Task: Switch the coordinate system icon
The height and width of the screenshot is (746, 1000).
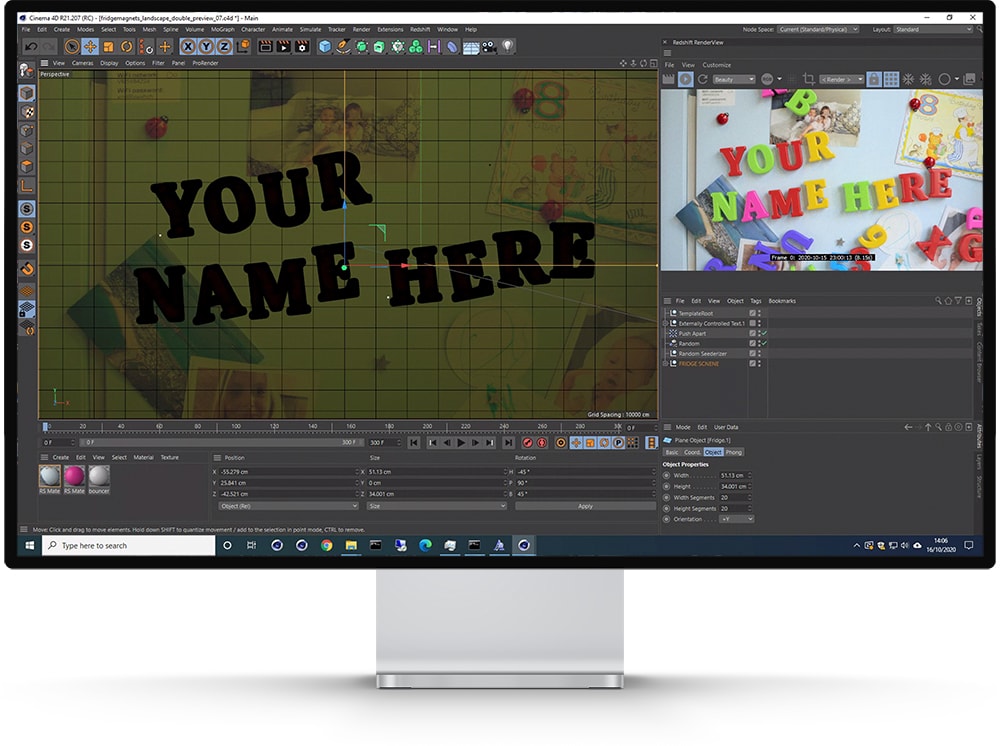Action: [243, 47]
